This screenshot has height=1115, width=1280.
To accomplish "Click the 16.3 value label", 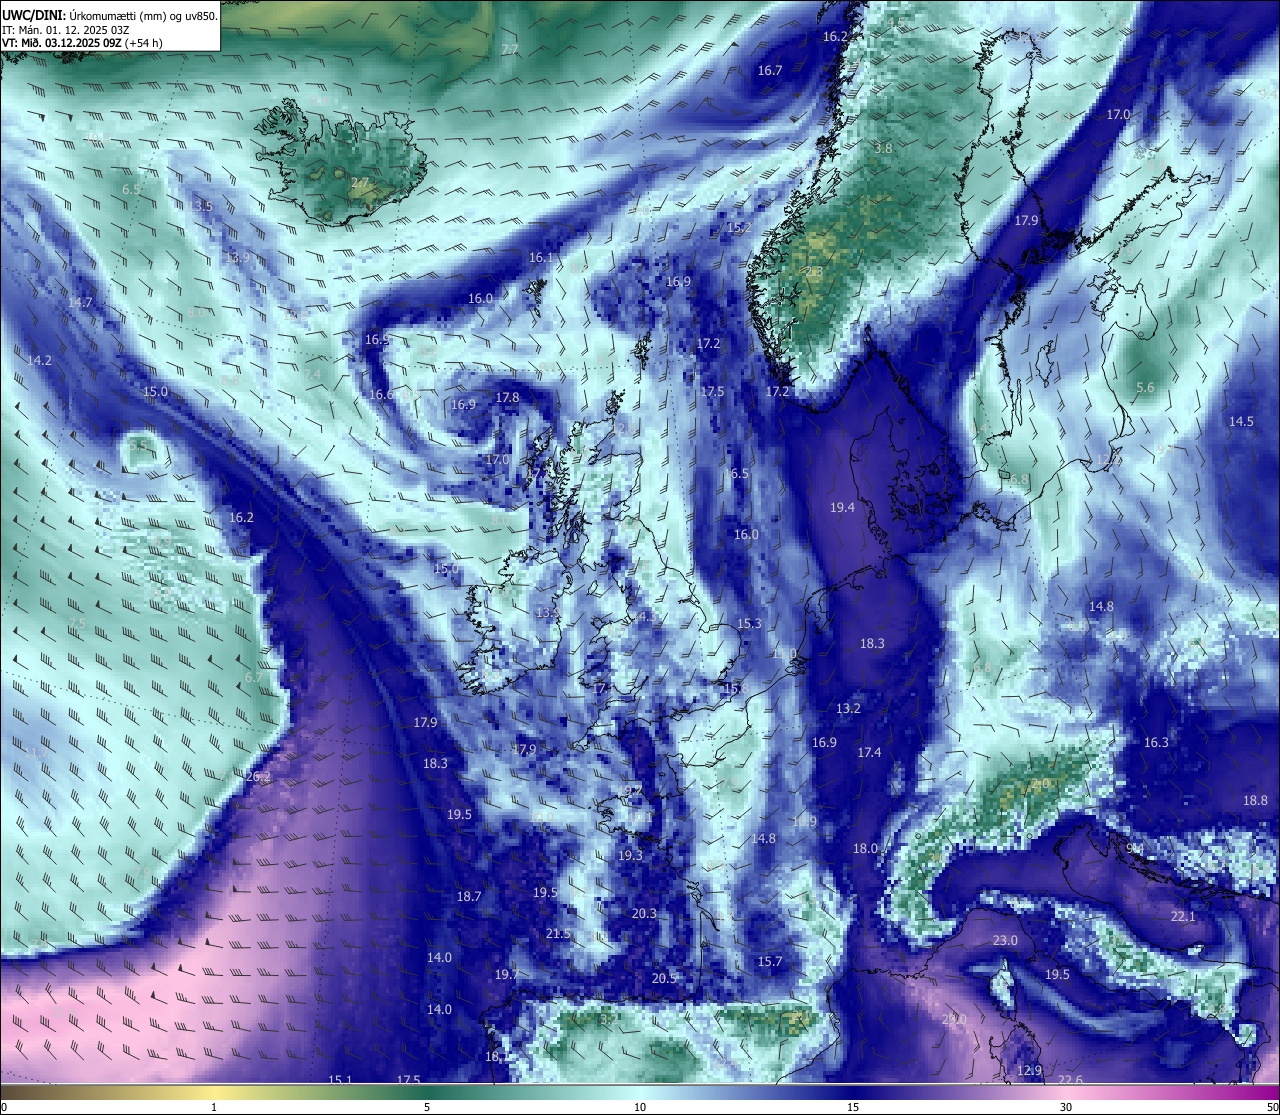I will [1155, 743].
